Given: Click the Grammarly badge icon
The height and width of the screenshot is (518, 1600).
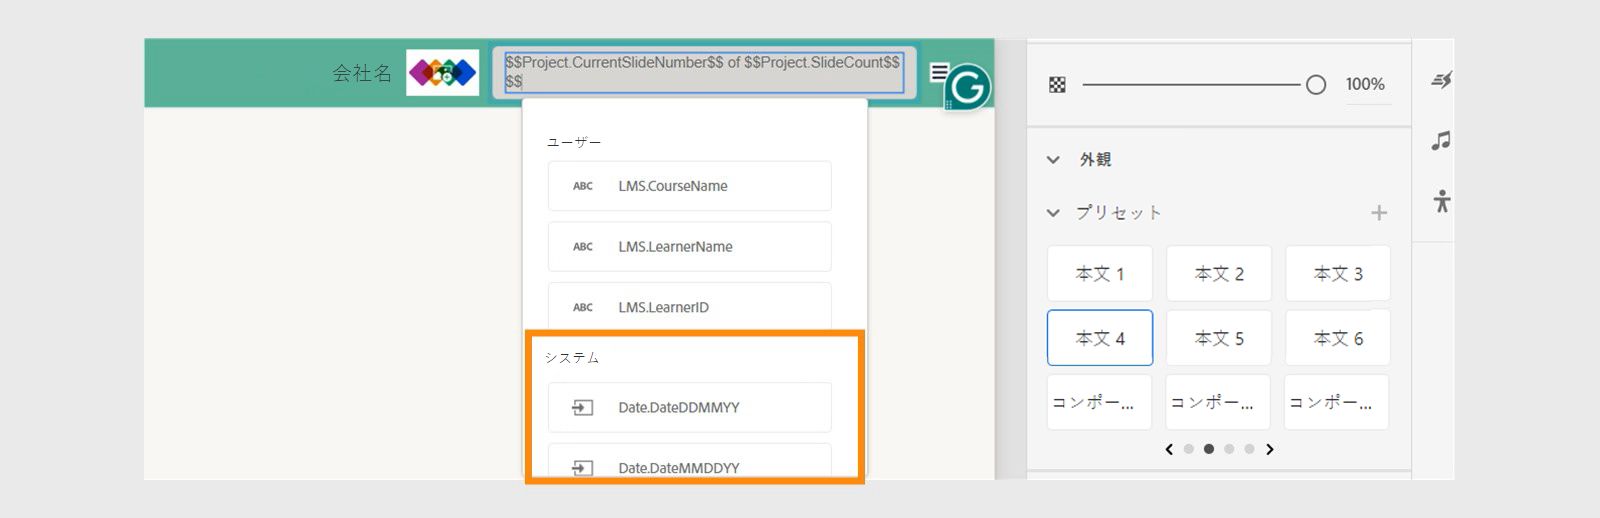Looking at the screenshot, I should [967, 88].
